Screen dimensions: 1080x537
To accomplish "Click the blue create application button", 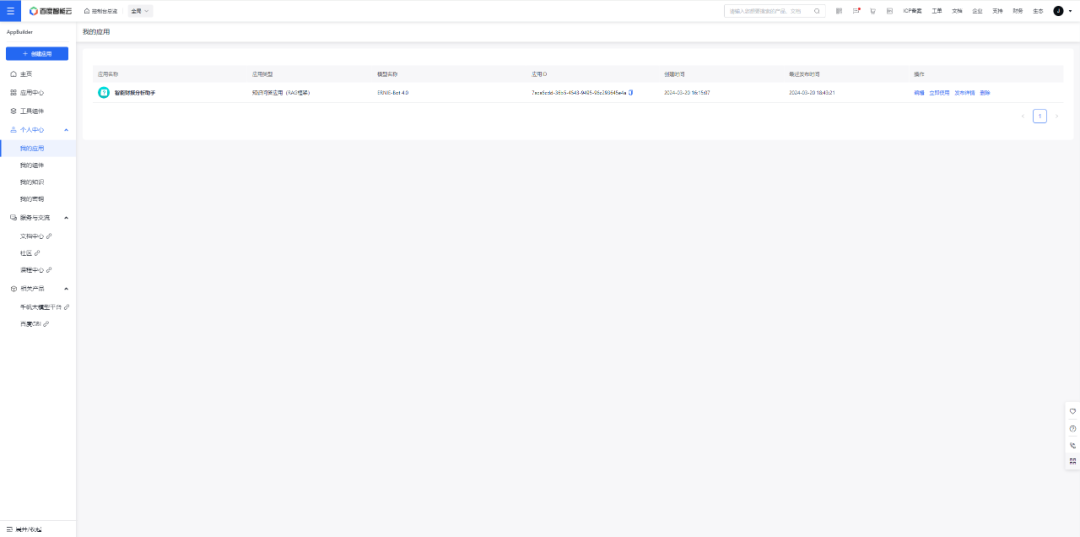I will (37, 54).
